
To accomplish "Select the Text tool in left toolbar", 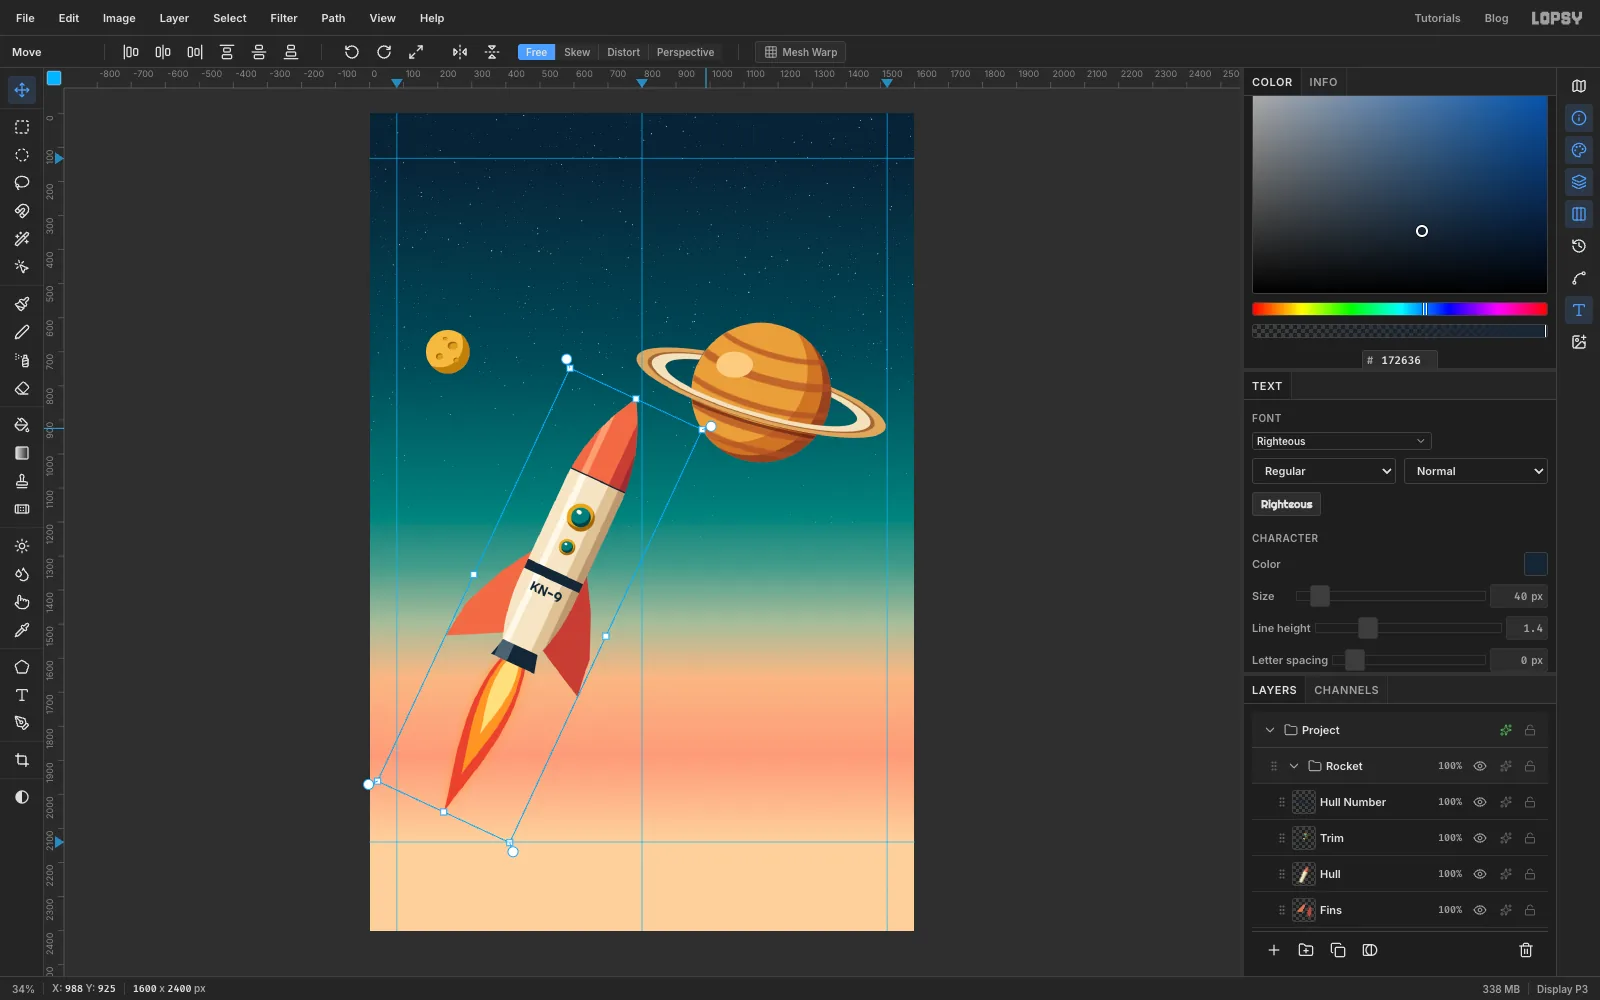I will [x=22, y=695].
